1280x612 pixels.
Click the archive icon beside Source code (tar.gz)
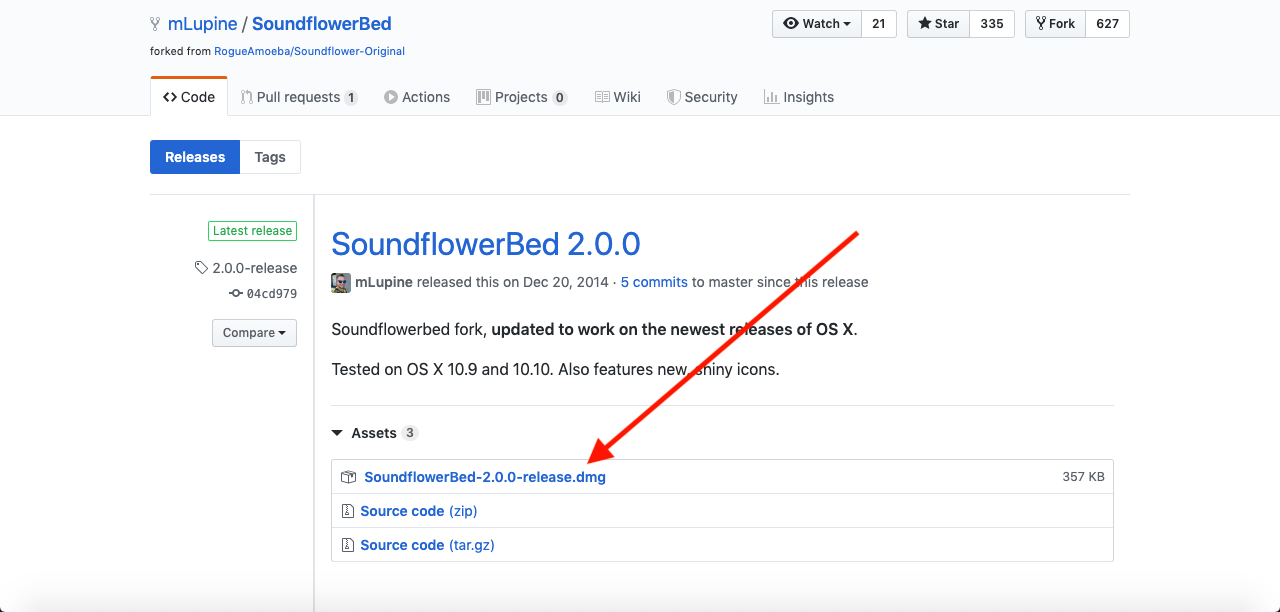[348, 545]
